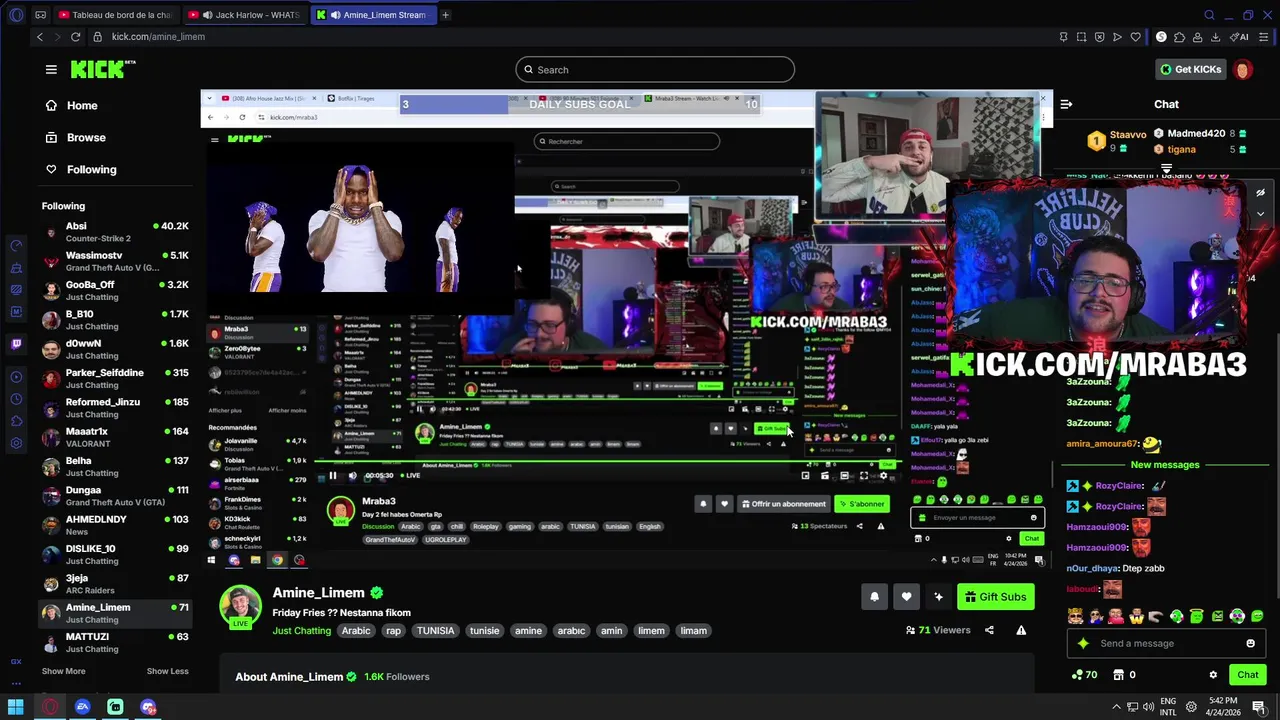Viewport: 1280px width, 720px height.
Task: Click the TUNISIA stream tag
Action: click(436, 631)
